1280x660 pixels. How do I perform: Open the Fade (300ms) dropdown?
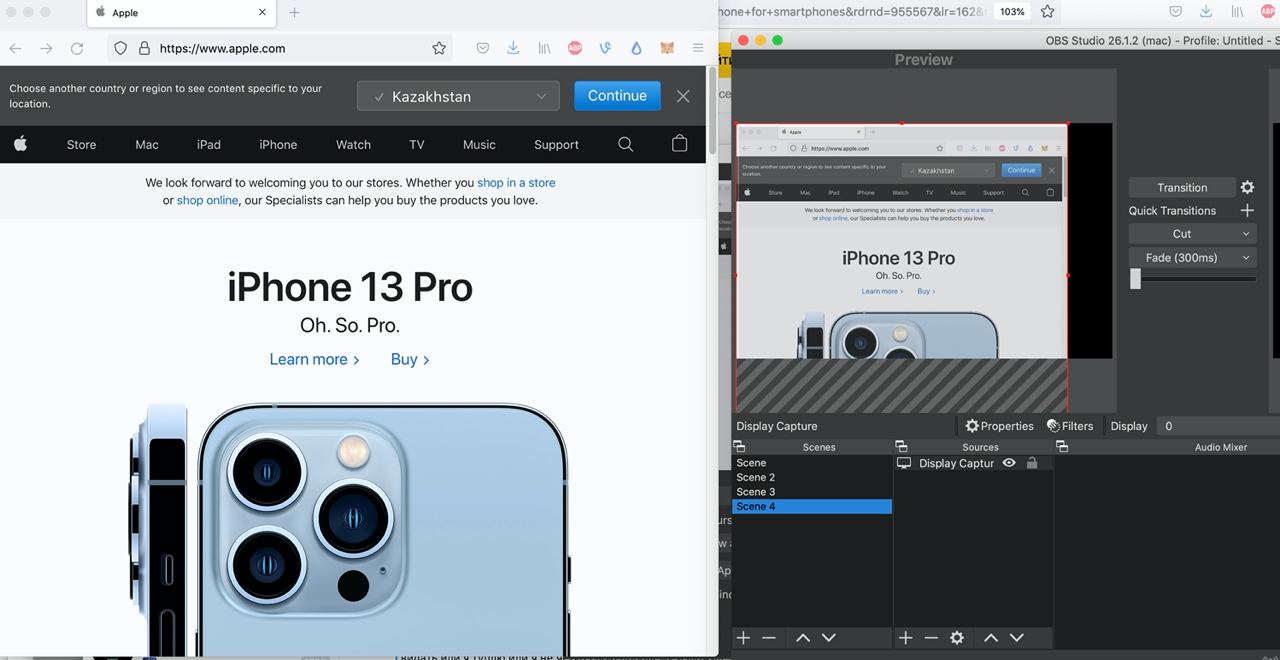tap(1192, 257)
